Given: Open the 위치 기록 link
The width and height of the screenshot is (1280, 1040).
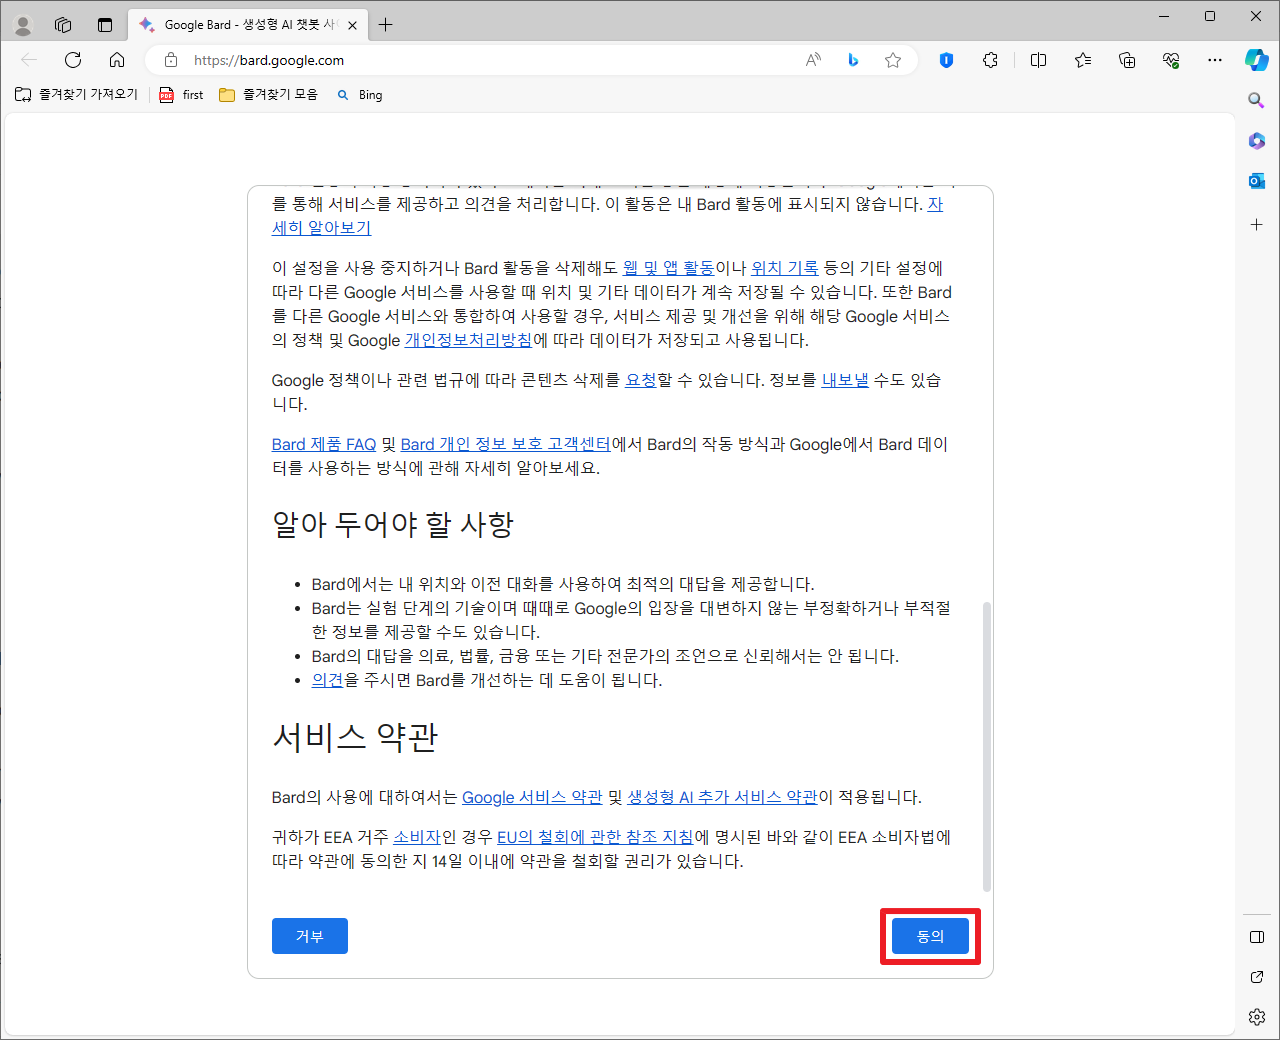Looking at the screenshot, I should (785, 268).
